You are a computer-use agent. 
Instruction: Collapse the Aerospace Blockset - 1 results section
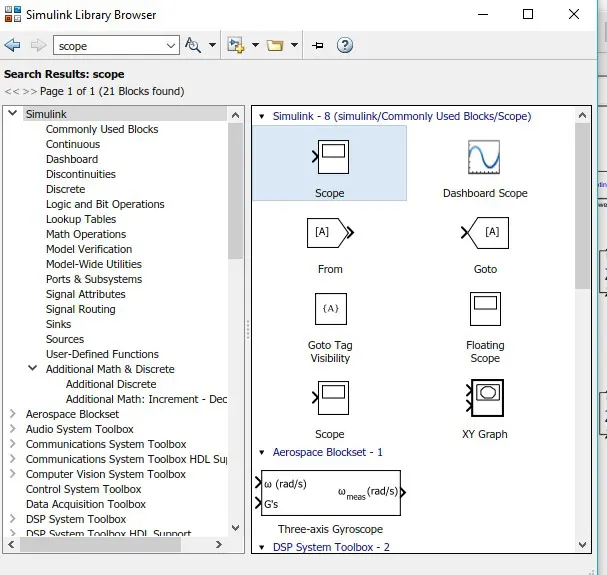tap(262, 452)
